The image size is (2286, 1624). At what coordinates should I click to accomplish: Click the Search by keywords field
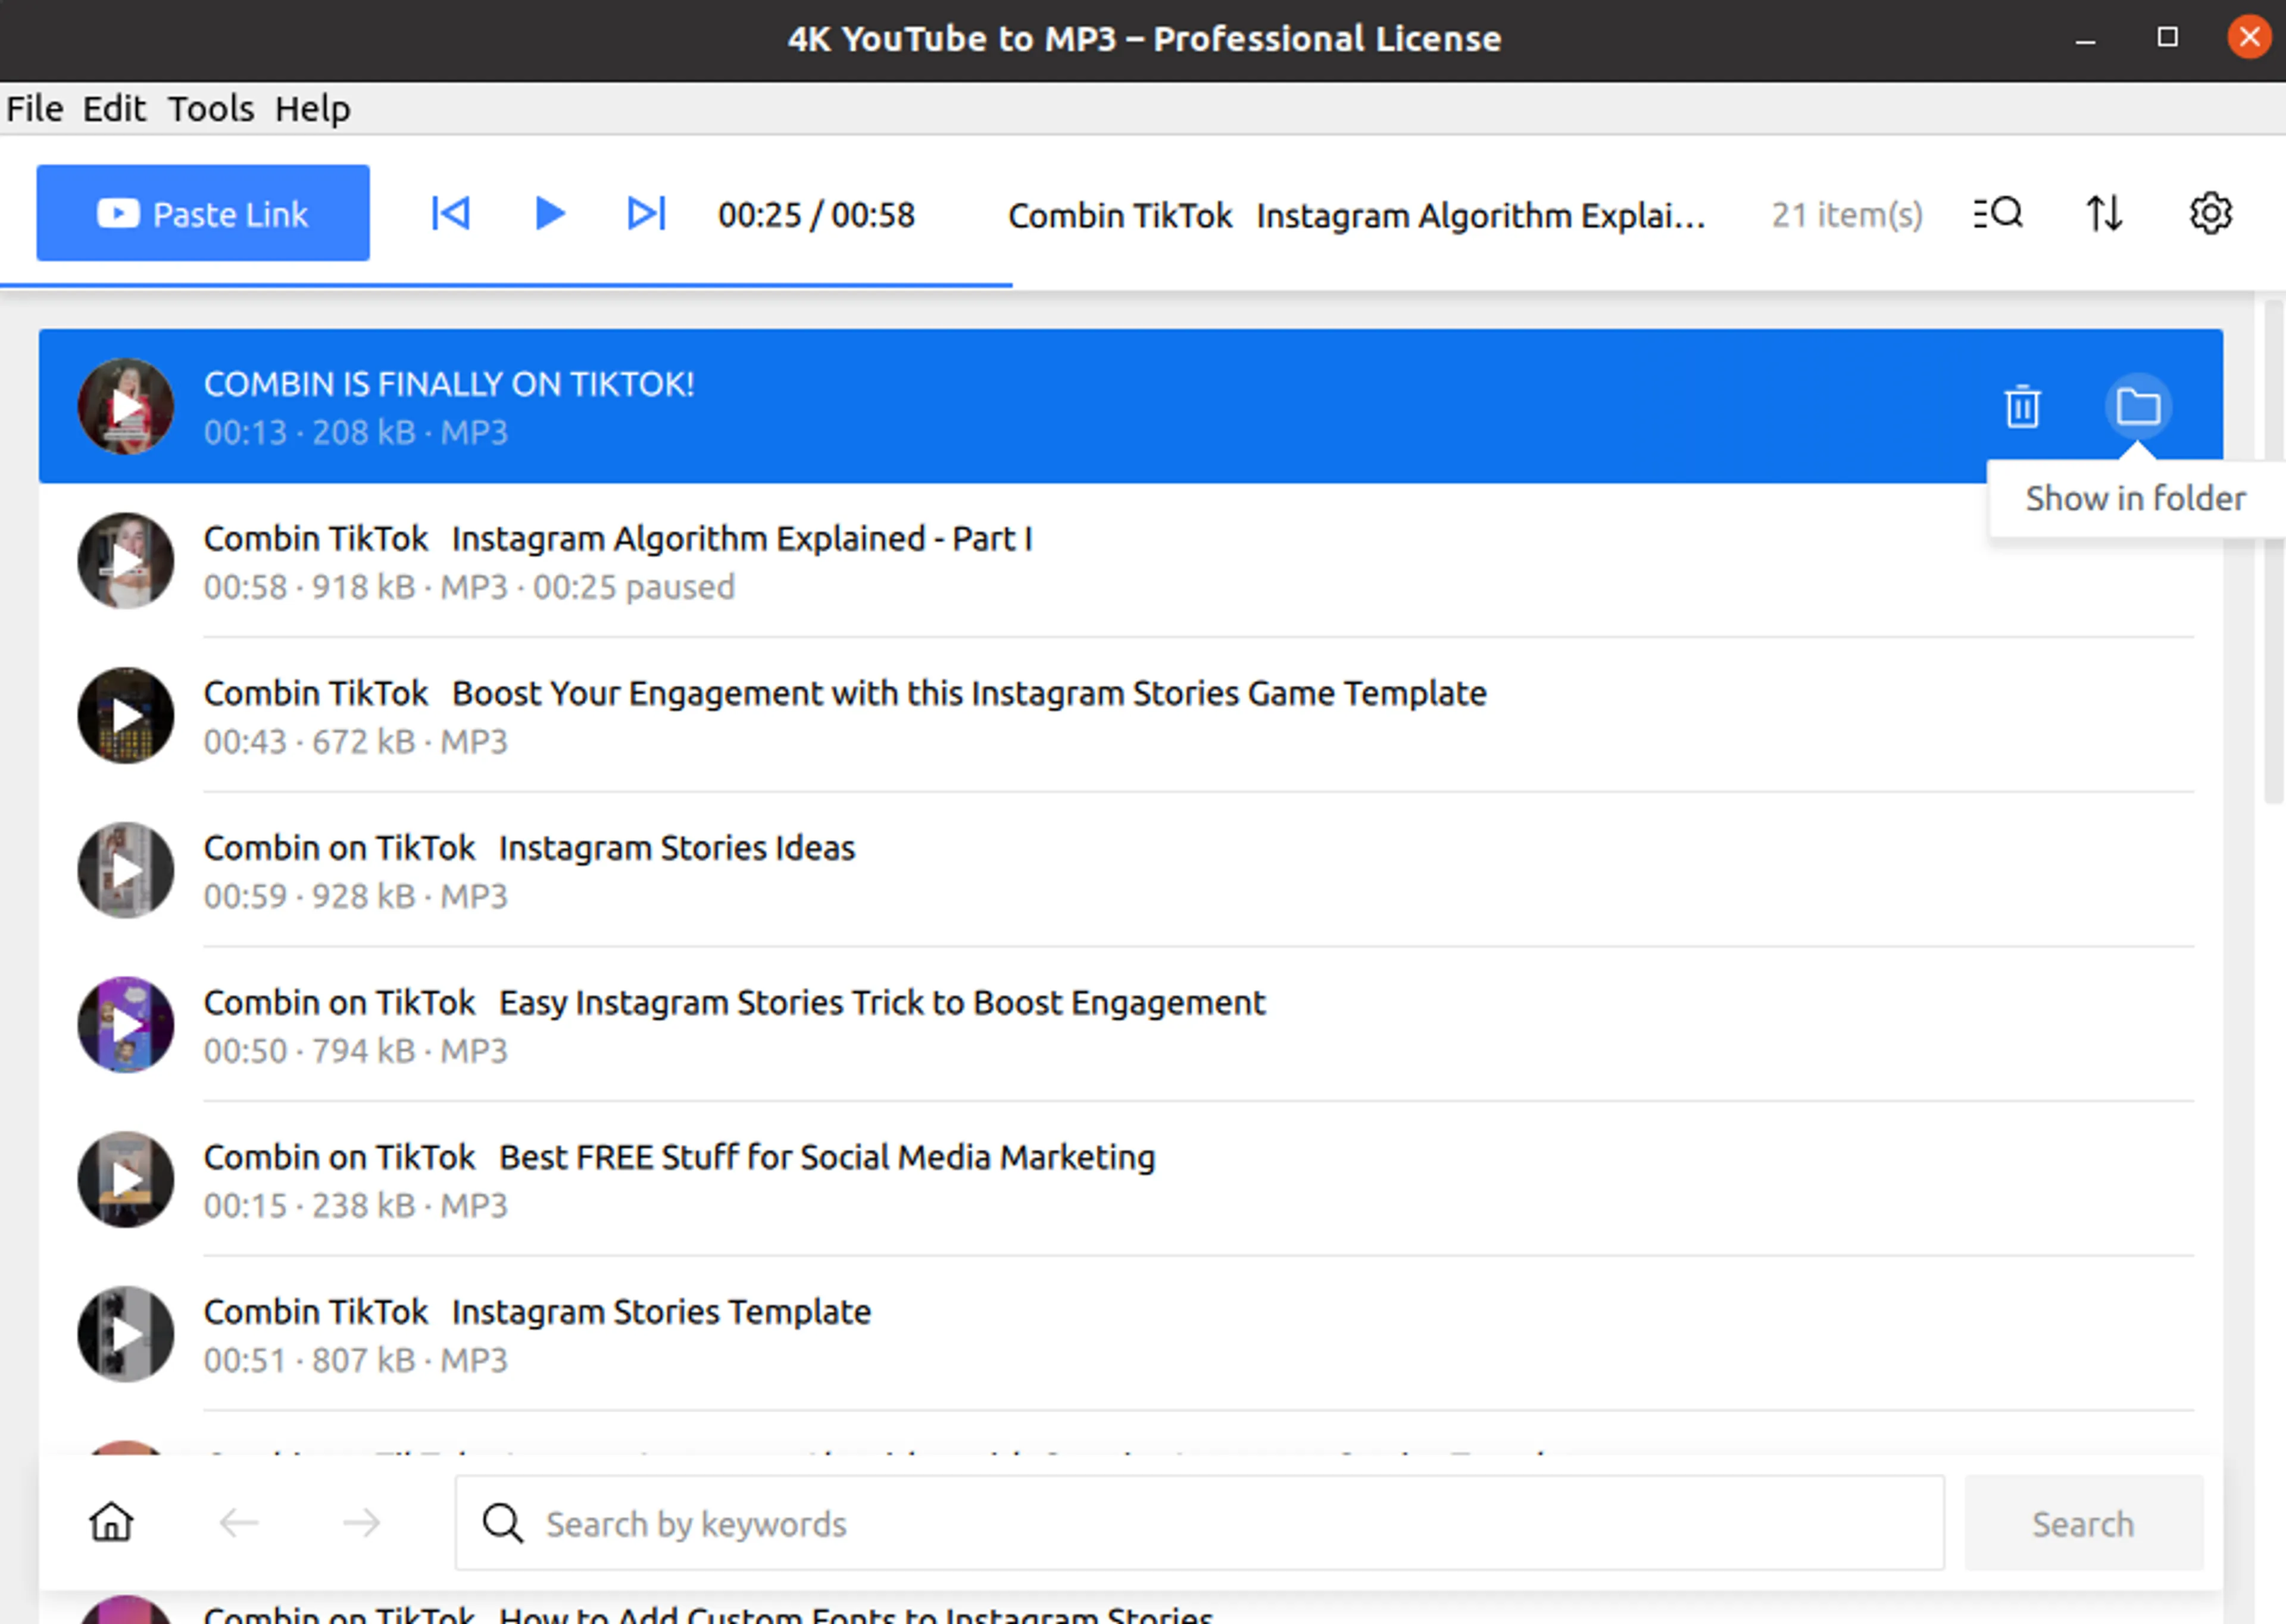[x=1200, y=1522]
